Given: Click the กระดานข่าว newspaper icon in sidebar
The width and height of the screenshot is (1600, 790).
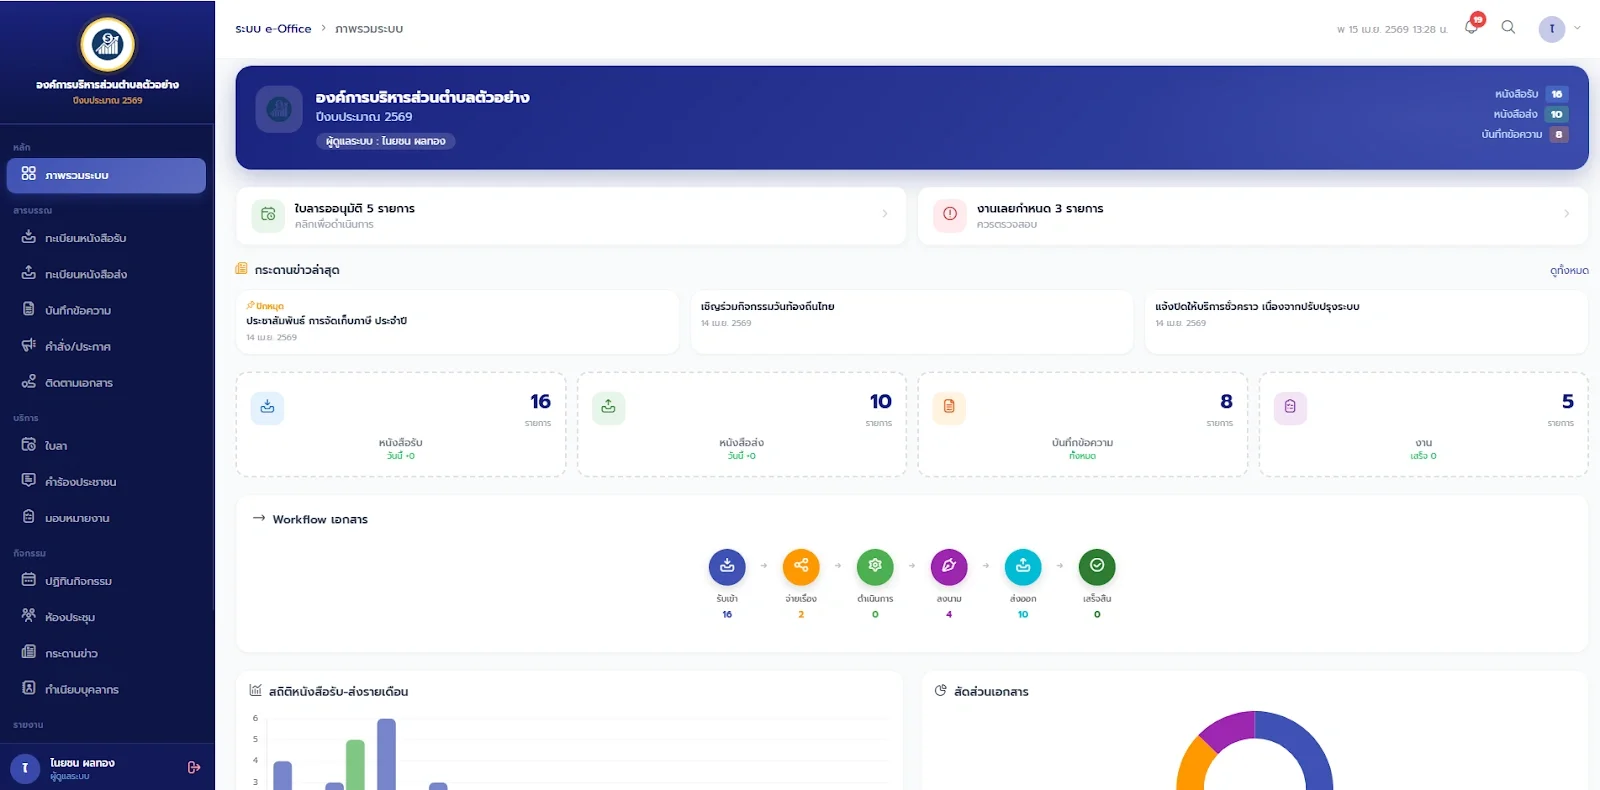Looking at the screenshot, I should (x=29, y=652).
